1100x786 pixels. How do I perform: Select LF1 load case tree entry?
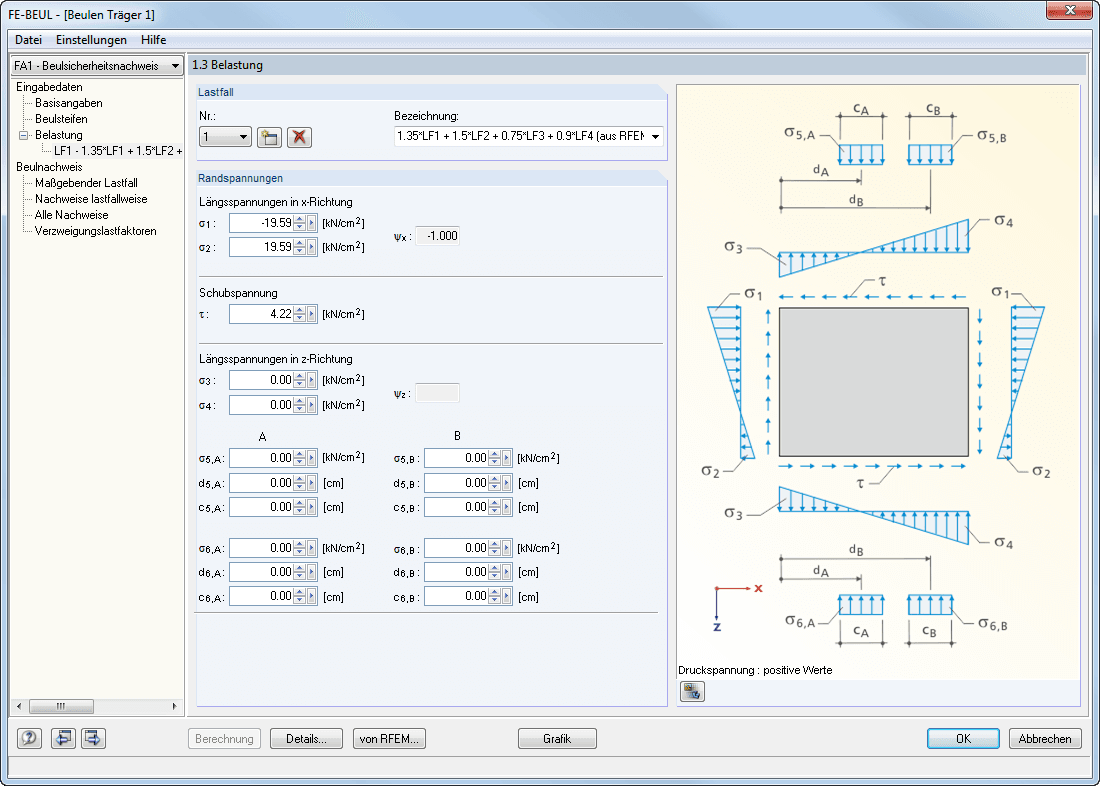(118, 151)
